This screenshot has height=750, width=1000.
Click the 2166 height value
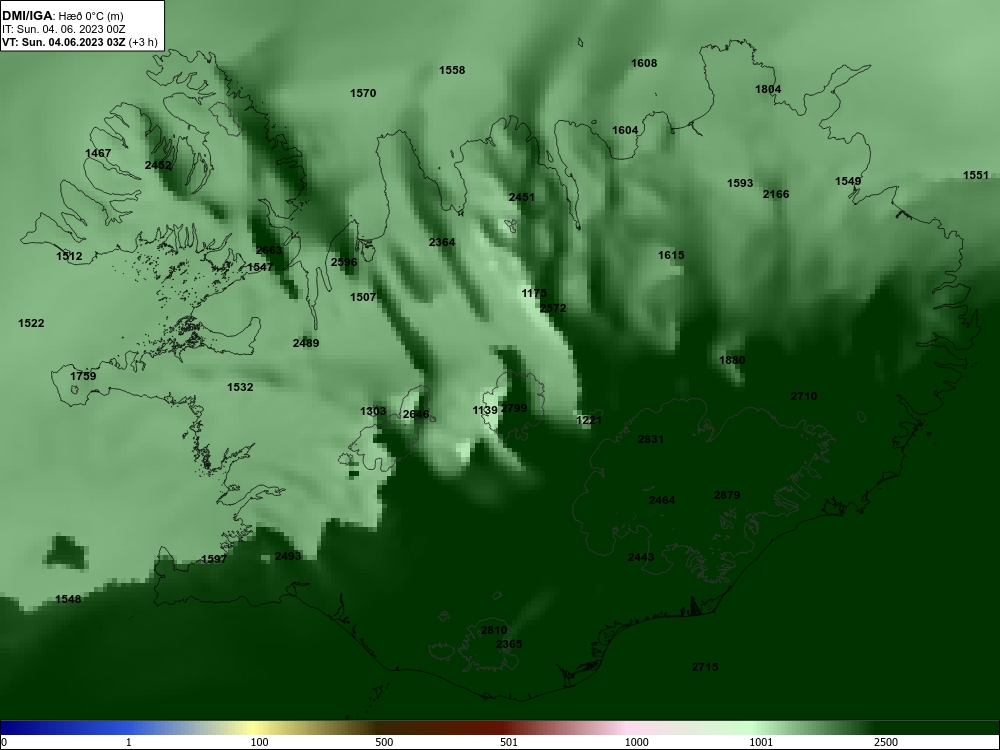tap(776, 194)
